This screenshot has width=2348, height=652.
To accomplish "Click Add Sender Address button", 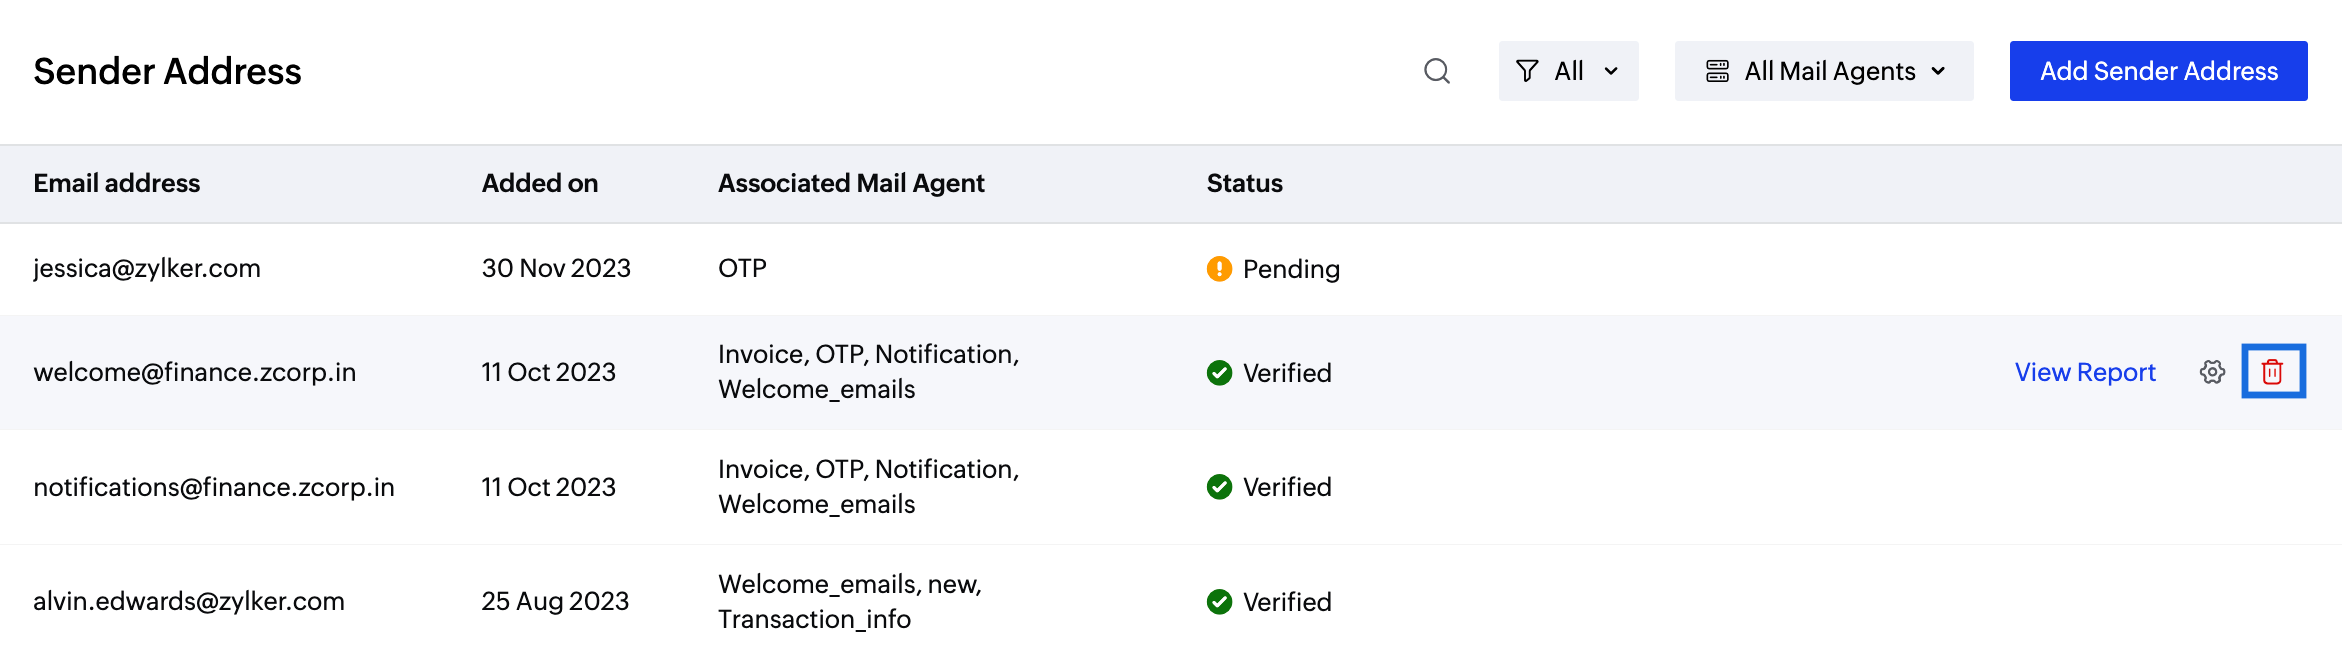I will pos(2158,71).
